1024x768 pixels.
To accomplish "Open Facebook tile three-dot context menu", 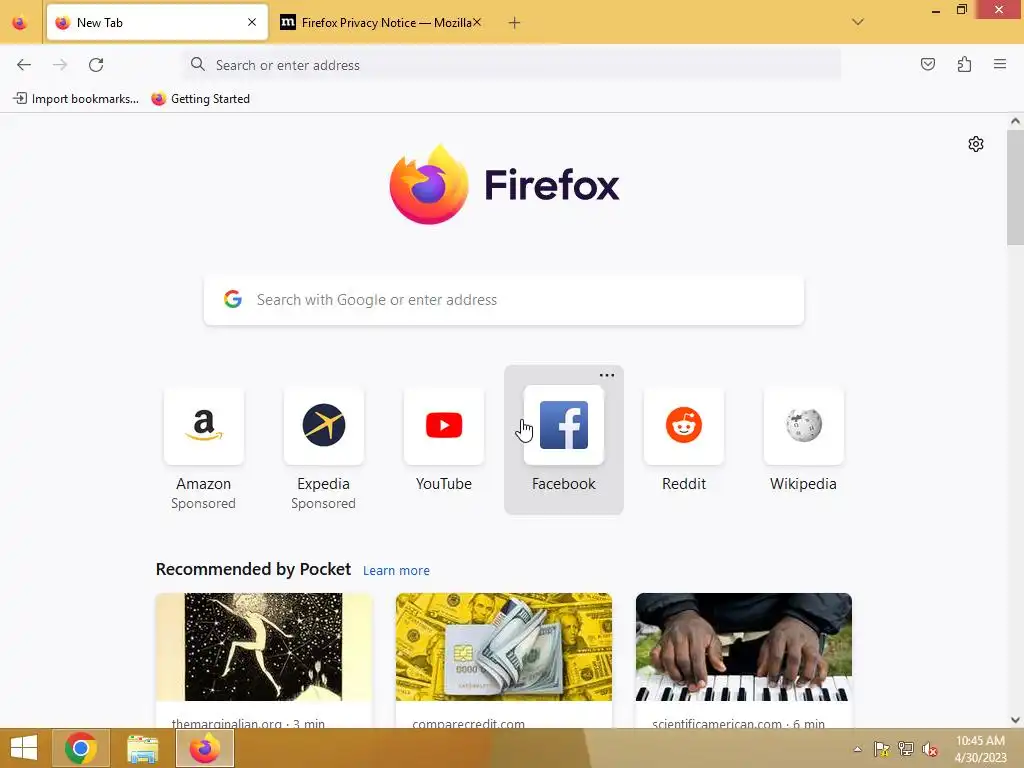I will click(x=607, y=376).
